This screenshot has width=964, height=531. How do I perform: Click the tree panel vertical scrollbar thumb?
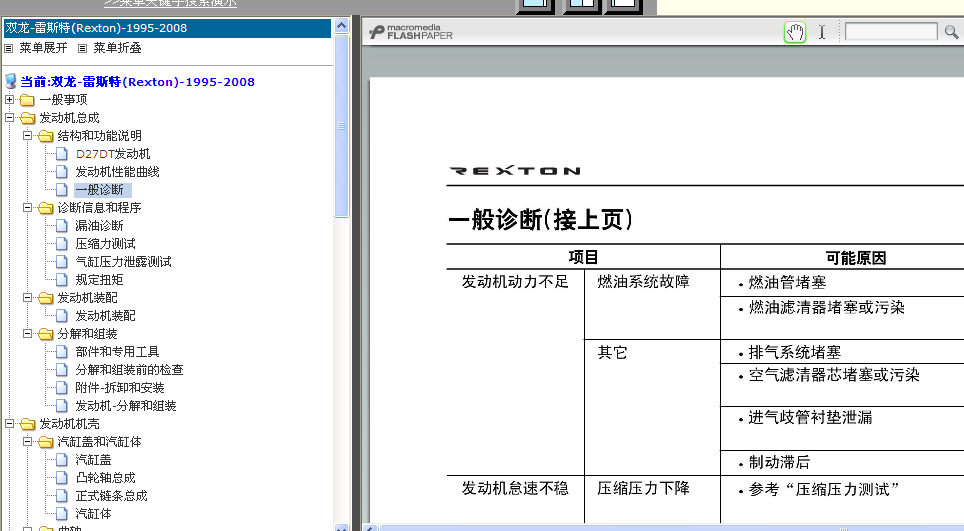(341, 126)
